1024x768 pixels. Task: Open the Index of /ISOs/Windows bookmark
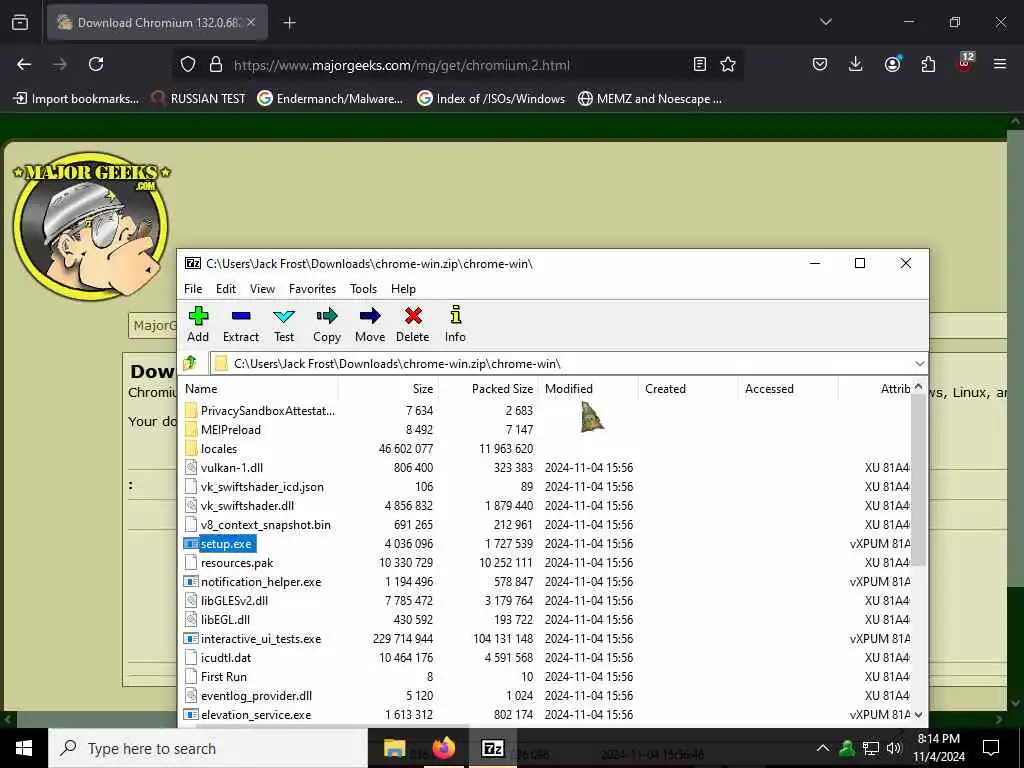click(x=491, y=99)
